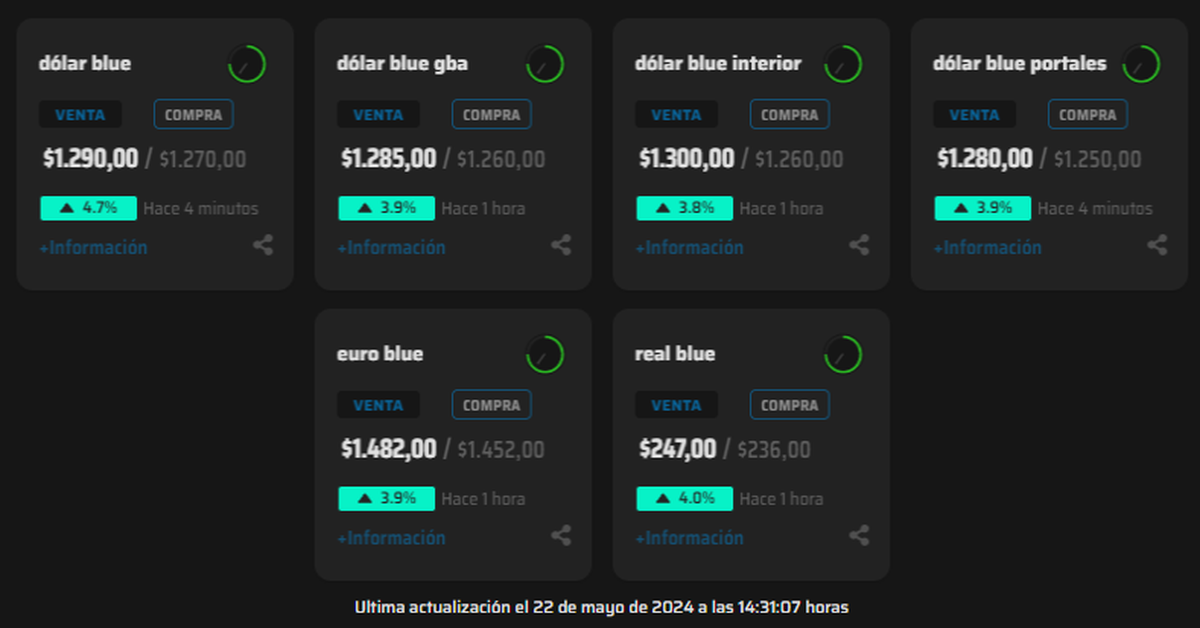The image size is (1200, 628).
Task: Click share icon on dólar blue card
Action: point(263,245)
